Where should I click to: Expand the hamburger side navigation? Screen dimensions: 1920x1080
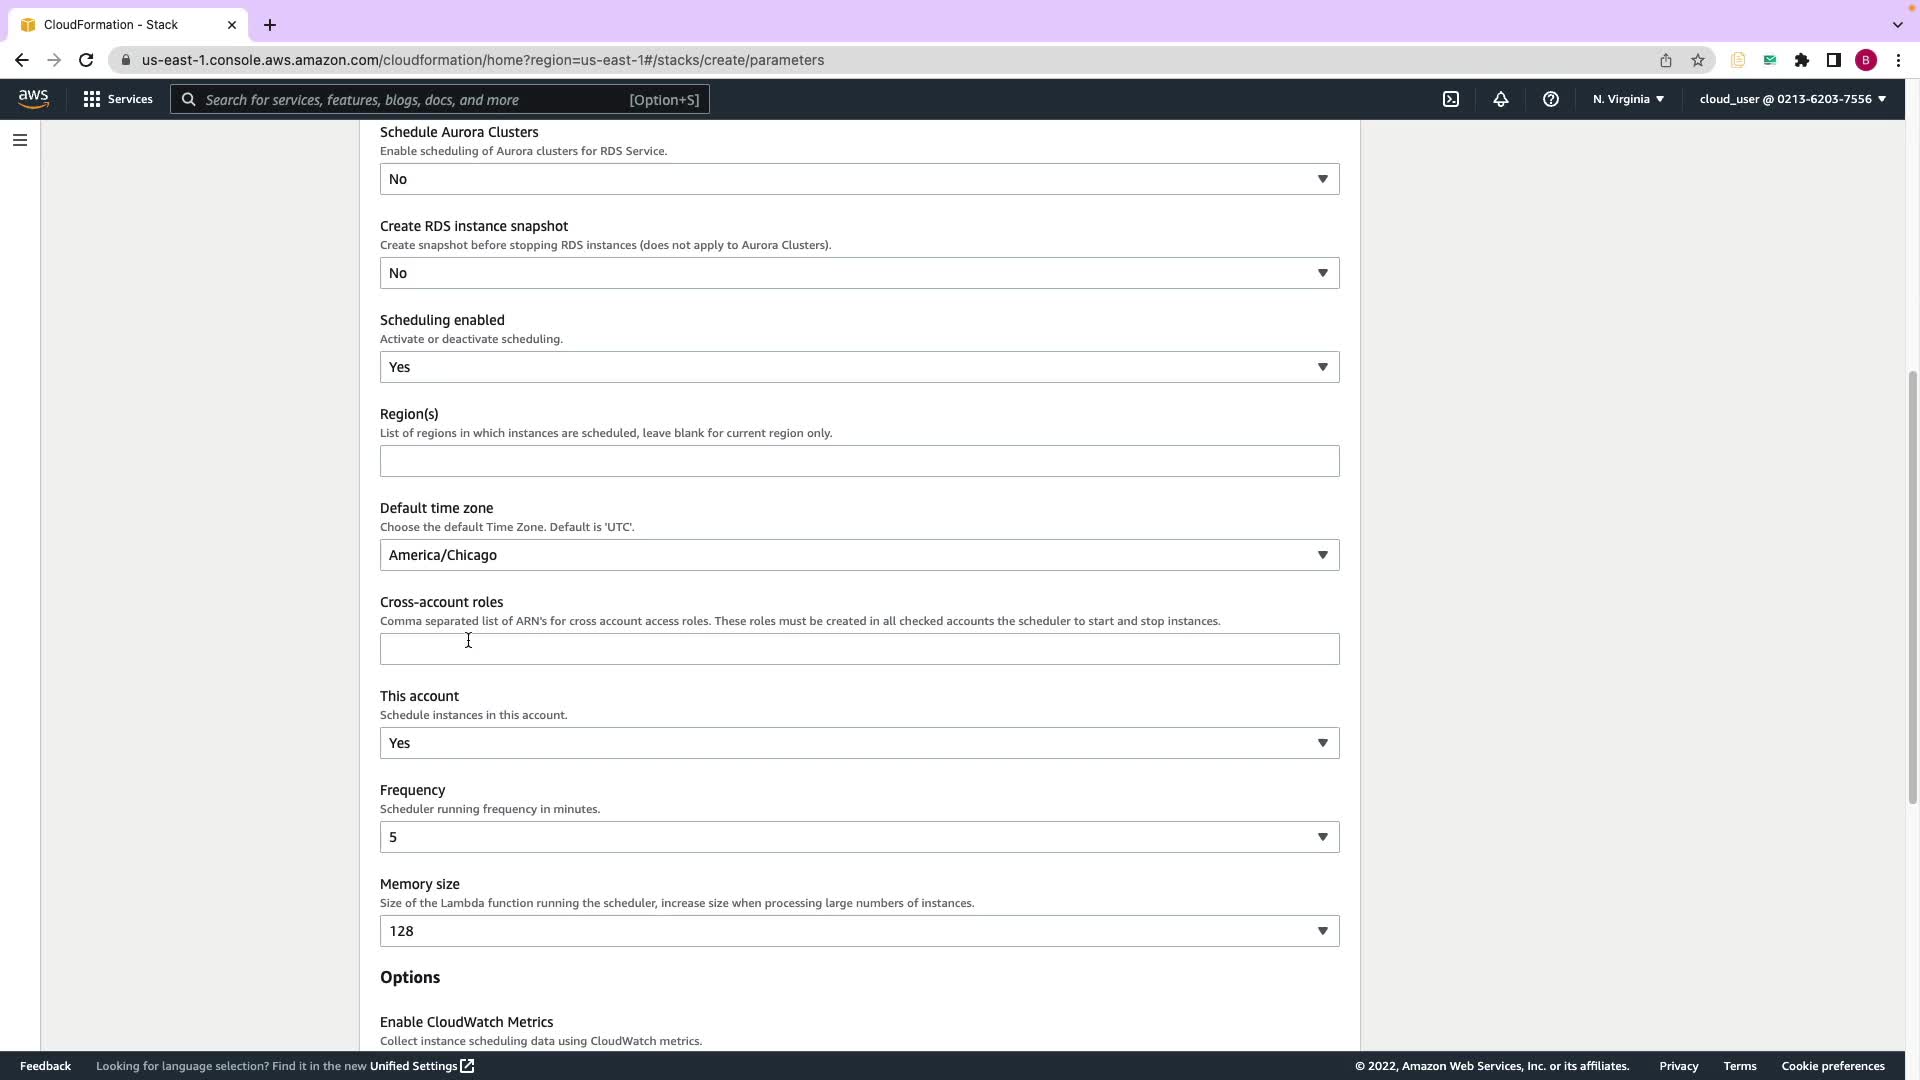(x=20, y=140)
